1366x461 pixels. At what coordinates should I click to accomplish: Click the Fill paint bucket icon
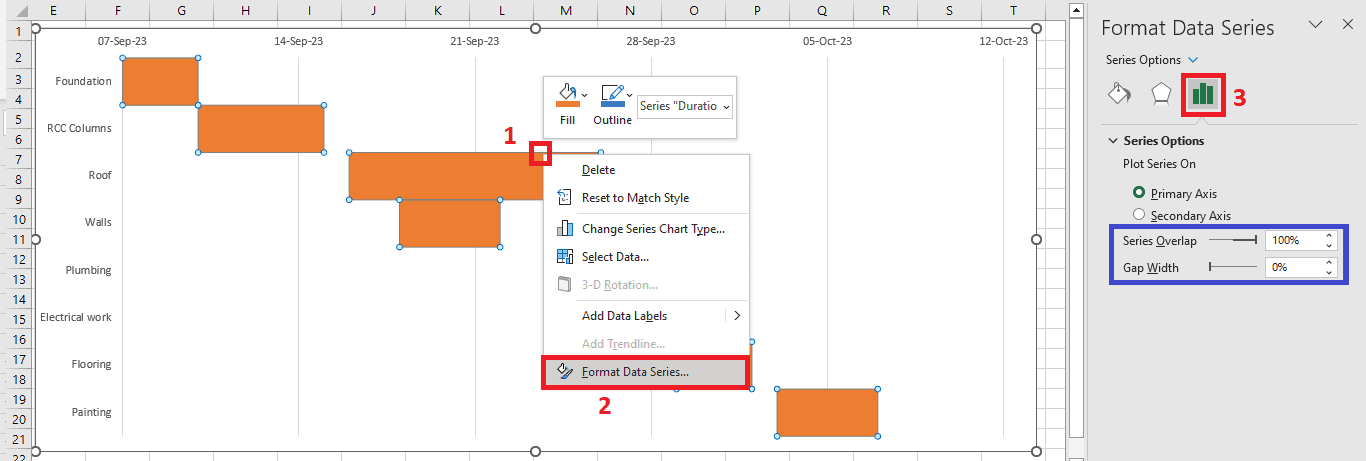click(567, 96)
